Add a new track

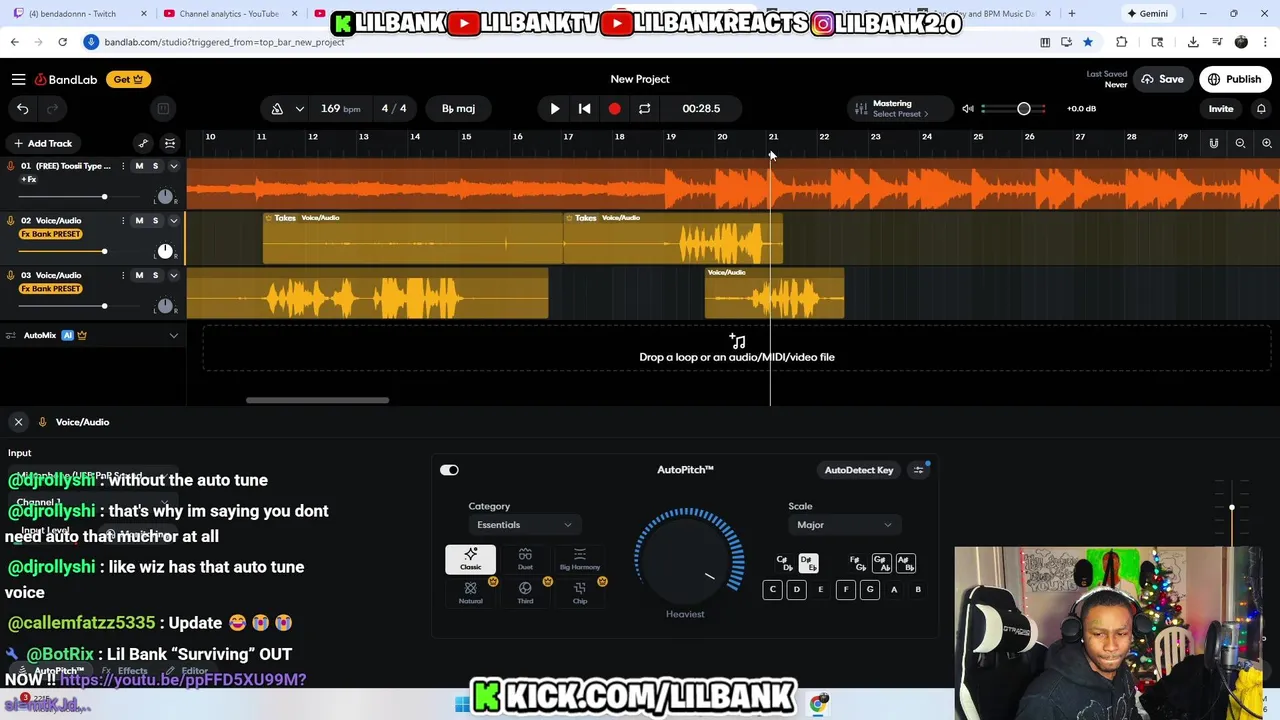43,143
